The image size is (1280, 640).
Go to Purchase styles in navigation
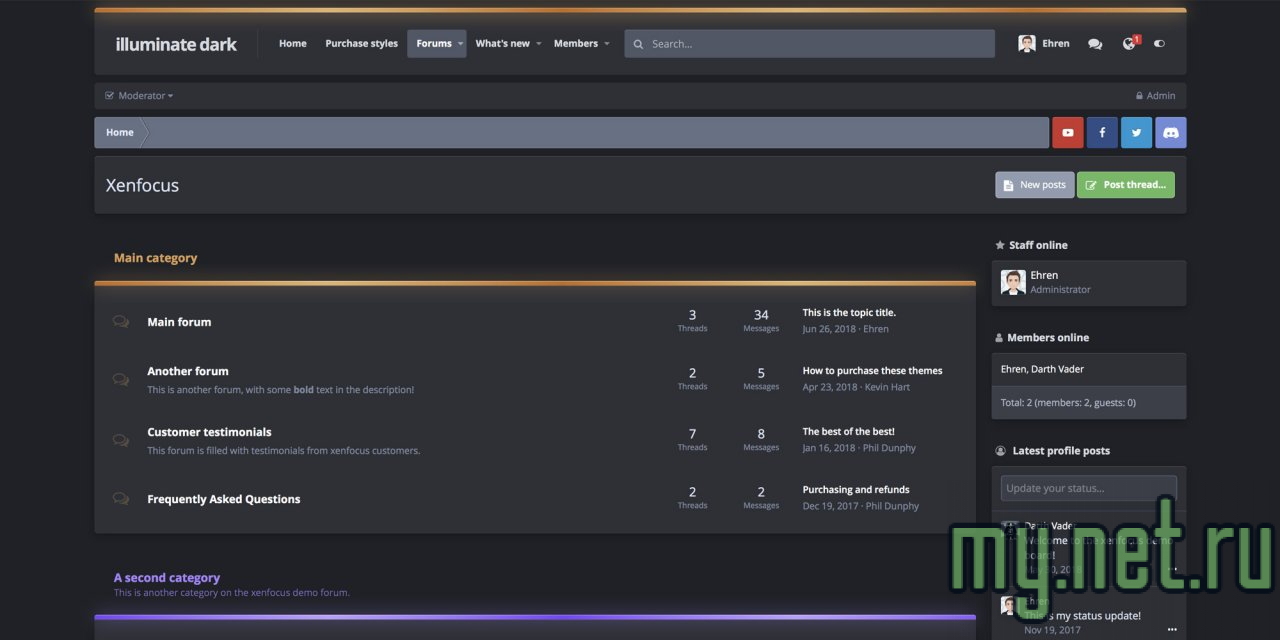click(x=361, y=44)
